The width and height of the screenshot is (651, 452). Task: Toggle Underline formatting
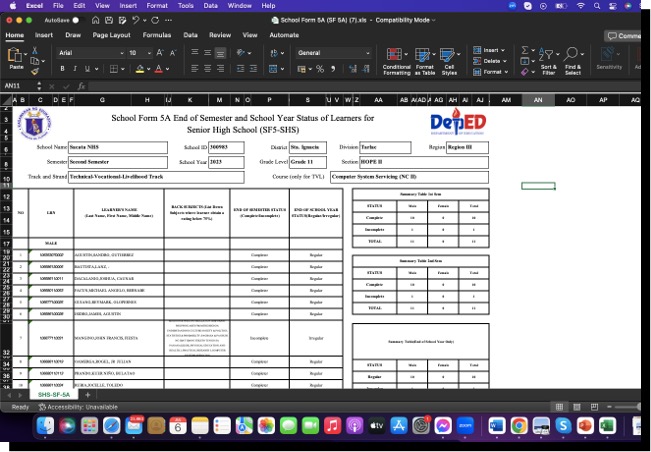coord(87,69)
